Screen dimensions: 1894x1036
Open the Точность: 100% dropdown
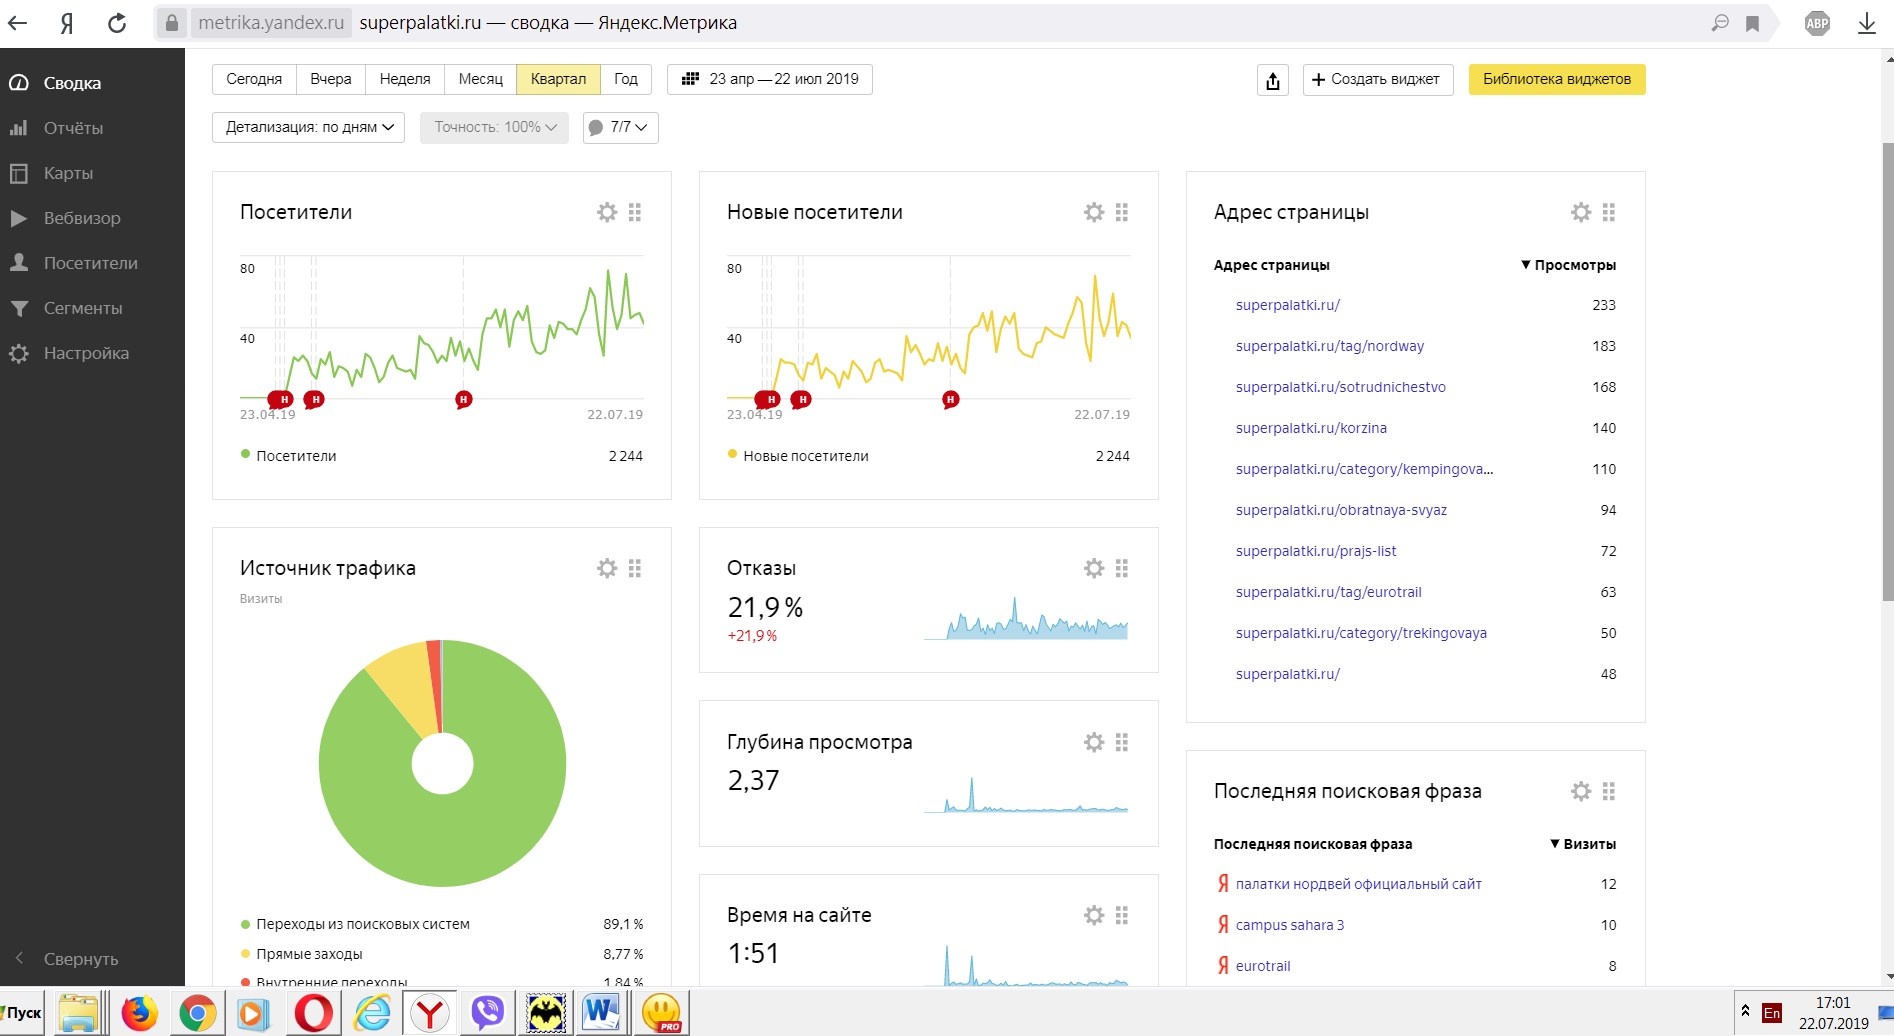(x=494, y=127)
